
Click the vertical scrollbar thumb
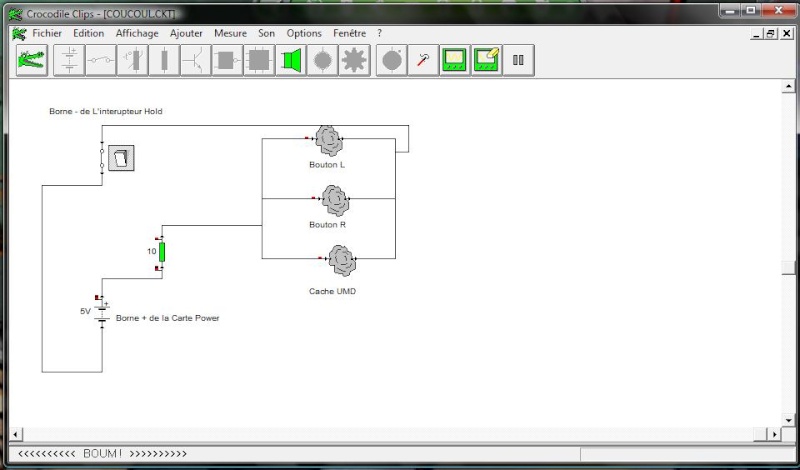tap(788, 267)
